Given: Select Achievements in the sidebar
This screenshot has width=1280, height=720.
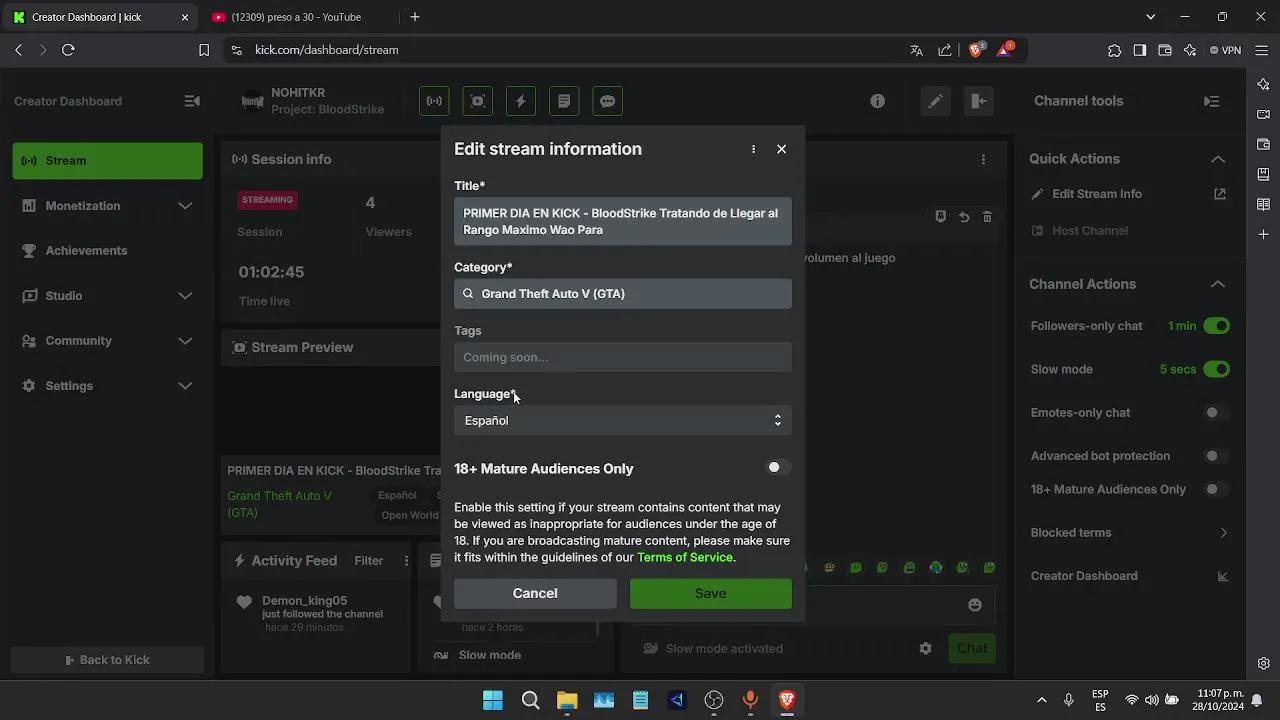Looking at the screenshot, I should tap(86, 250).
